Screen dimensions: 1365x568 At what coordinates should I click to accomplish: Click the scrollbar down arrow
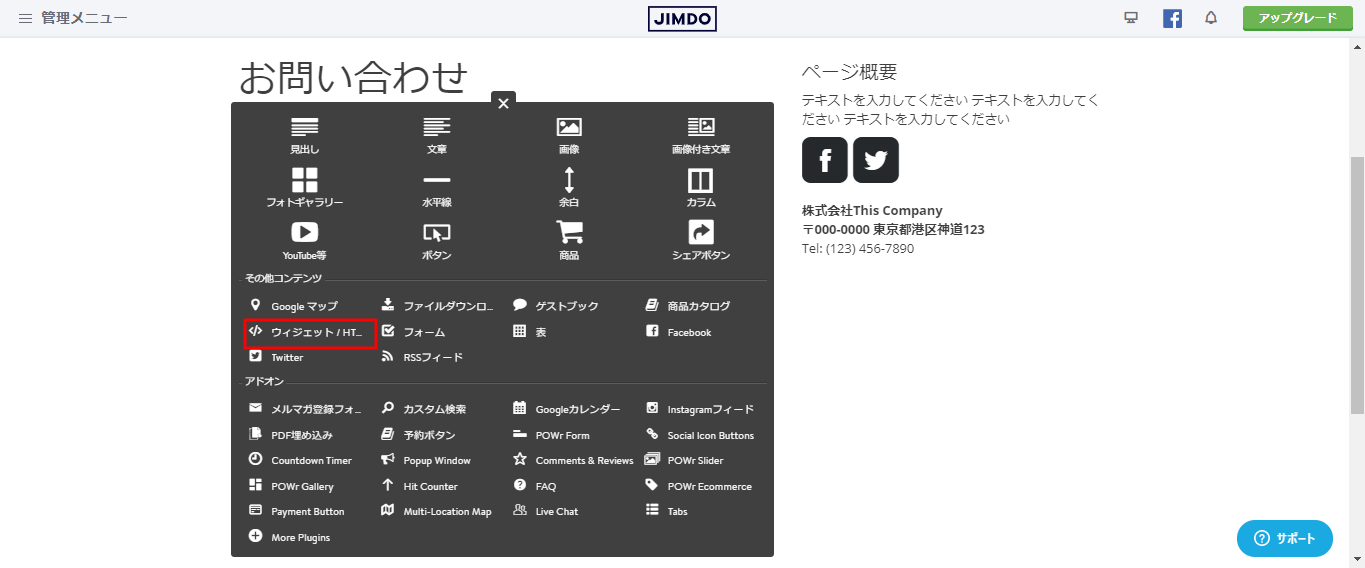1357,559
